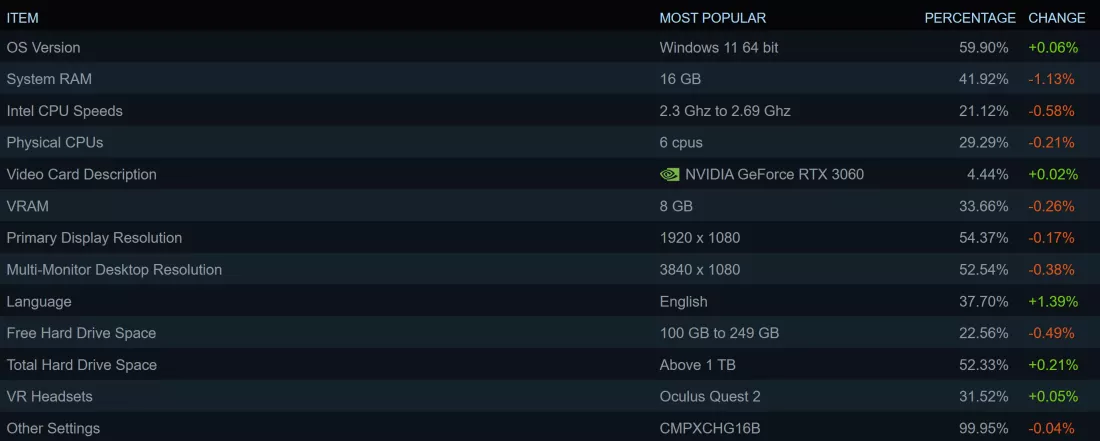This screenshot has width=1100, height=441.
Task: Expand Total Hard Drive Space row
Action: click(x=550, y=365)
